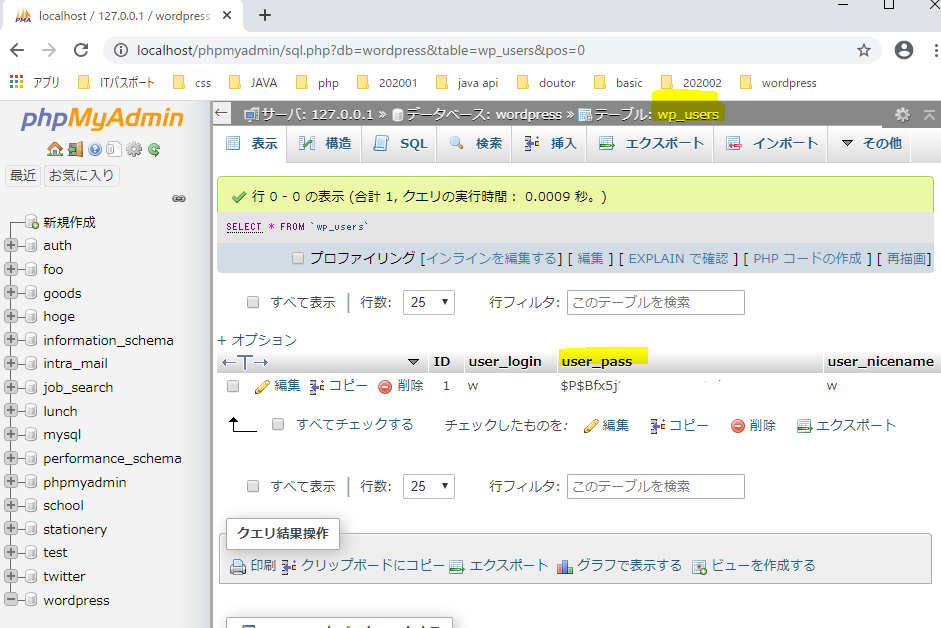941x628 pixels.
Task: Sort by user_pass column header
Action: pos(597,361)
